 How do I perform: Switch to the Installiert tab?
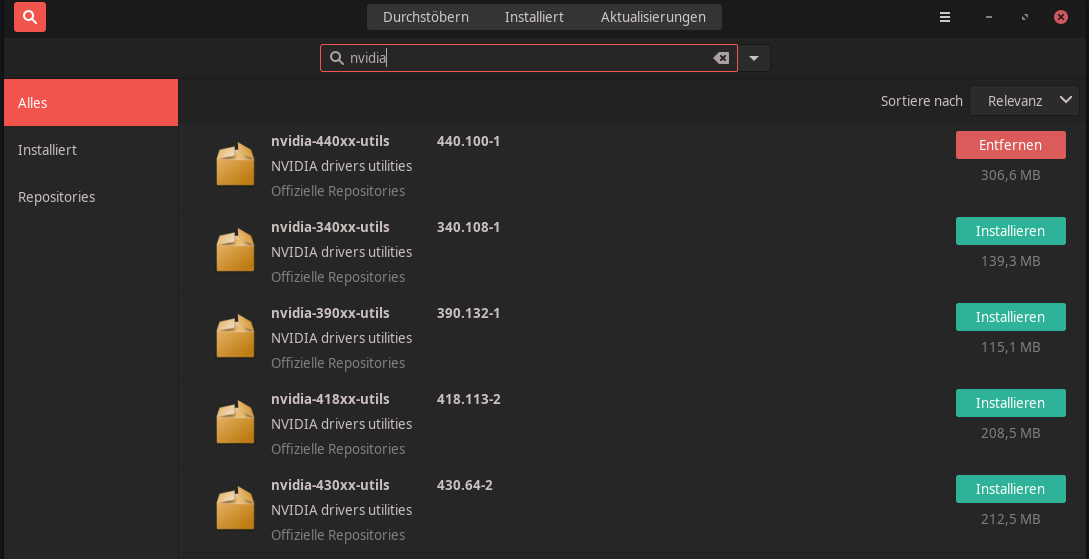[534, 17]
